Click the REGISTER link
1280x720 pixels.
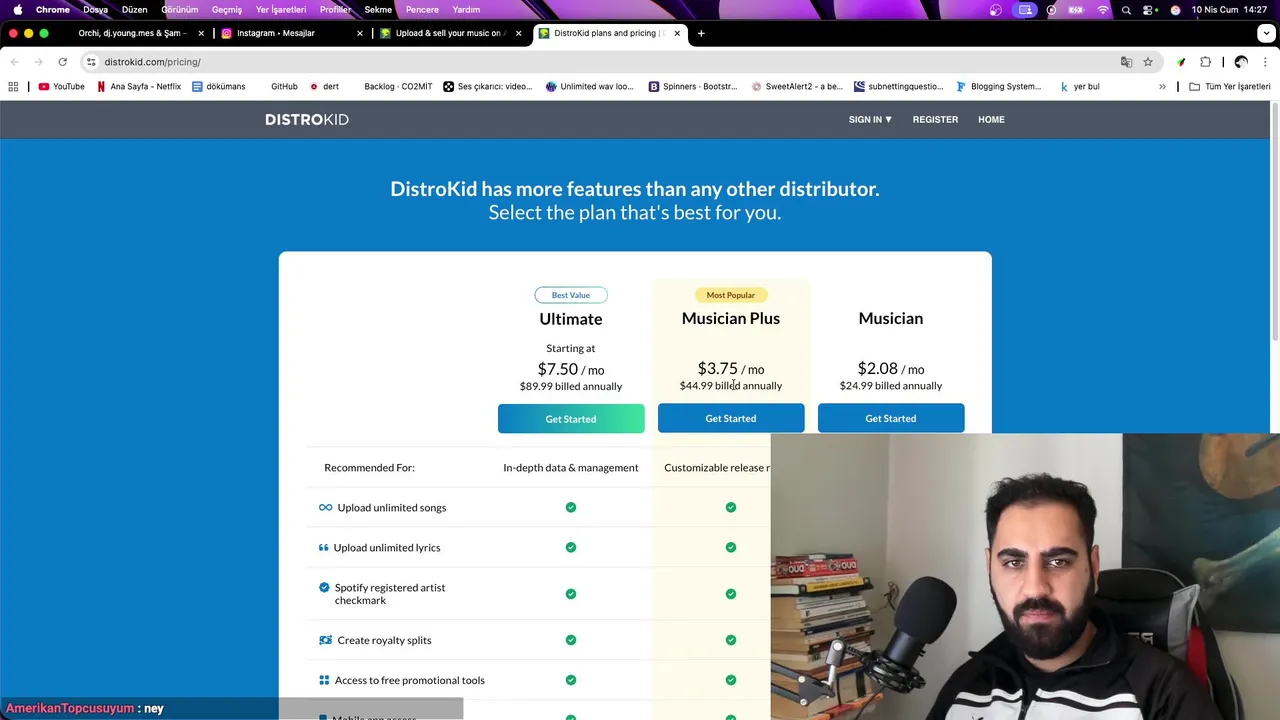pyautogui.click(x=935, y=119)
